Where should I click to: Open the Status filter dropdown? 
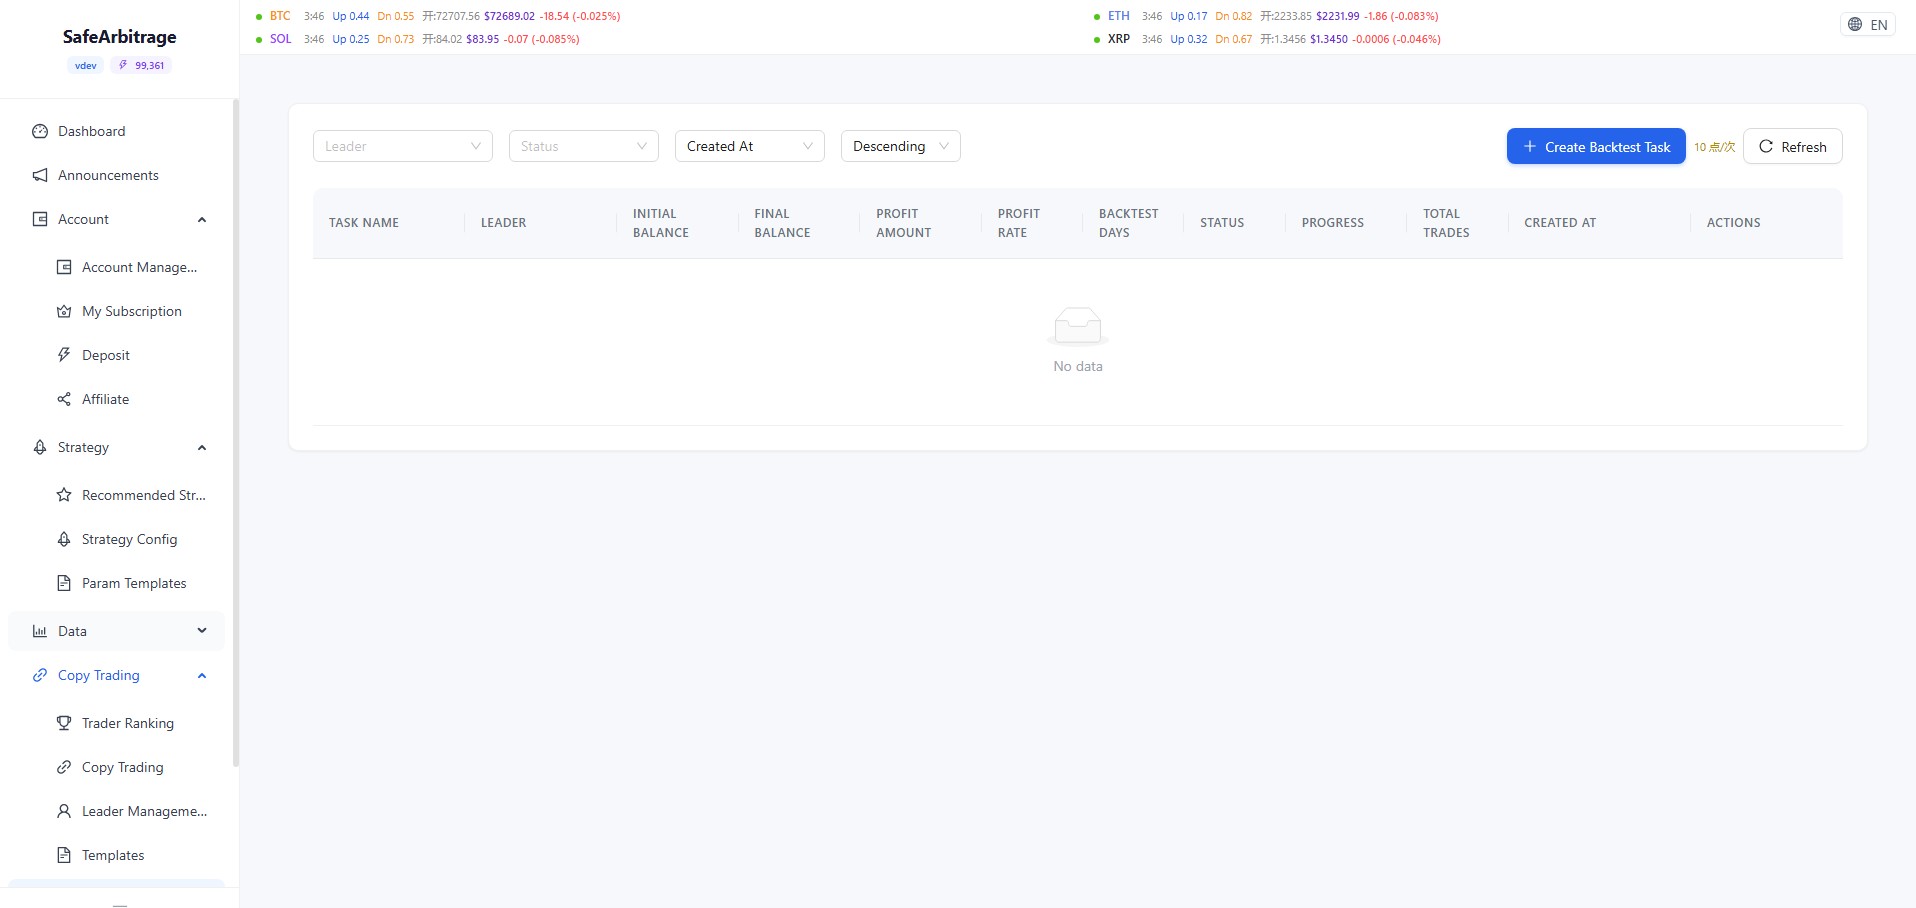click(x=583, y=146)
